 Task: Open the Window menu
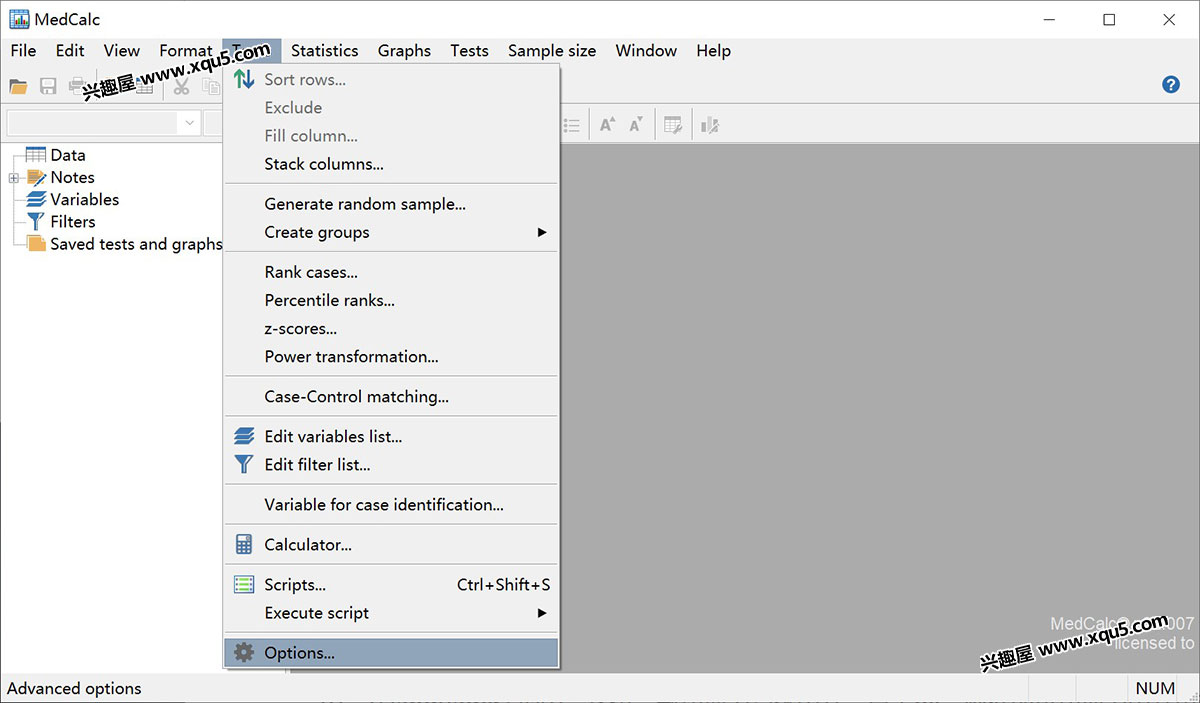(646, 51)
